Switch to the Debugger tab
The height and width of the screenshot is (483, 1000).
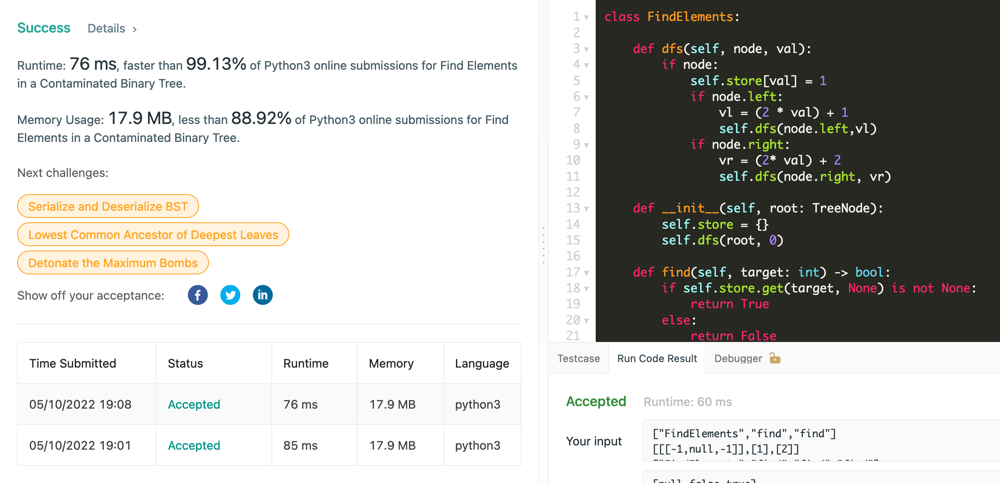(x=738, y=358)
